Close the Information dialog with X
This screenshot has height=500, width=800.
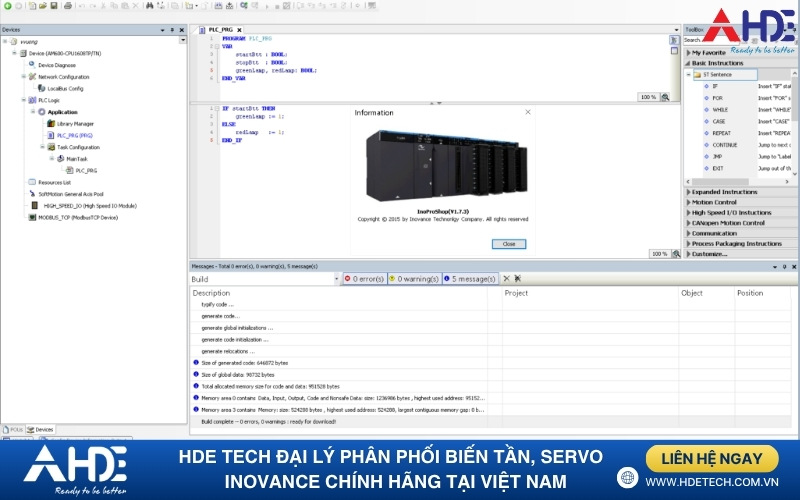(x=528, y=112)
